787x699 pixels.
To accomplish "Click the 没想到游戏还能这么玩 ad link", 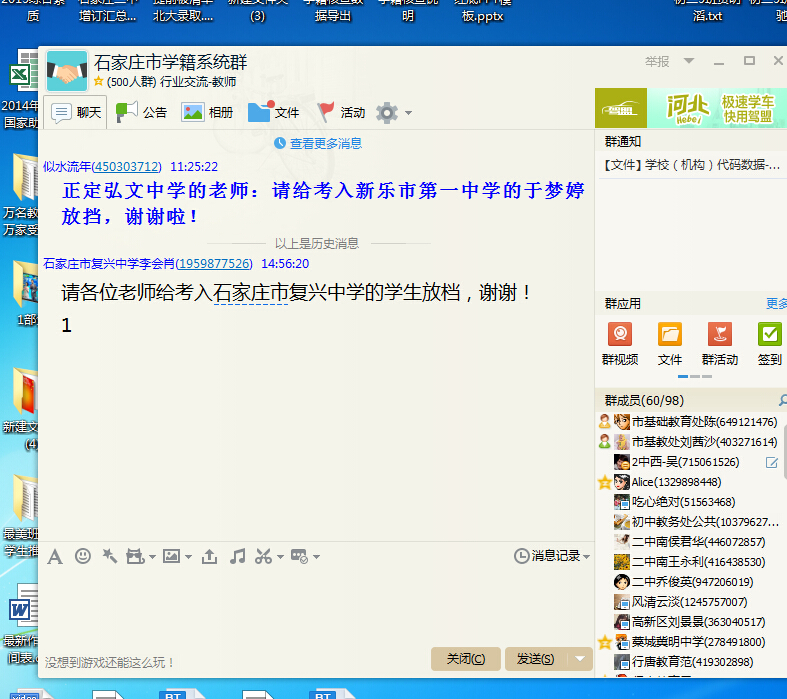I will tap(109, 662).
